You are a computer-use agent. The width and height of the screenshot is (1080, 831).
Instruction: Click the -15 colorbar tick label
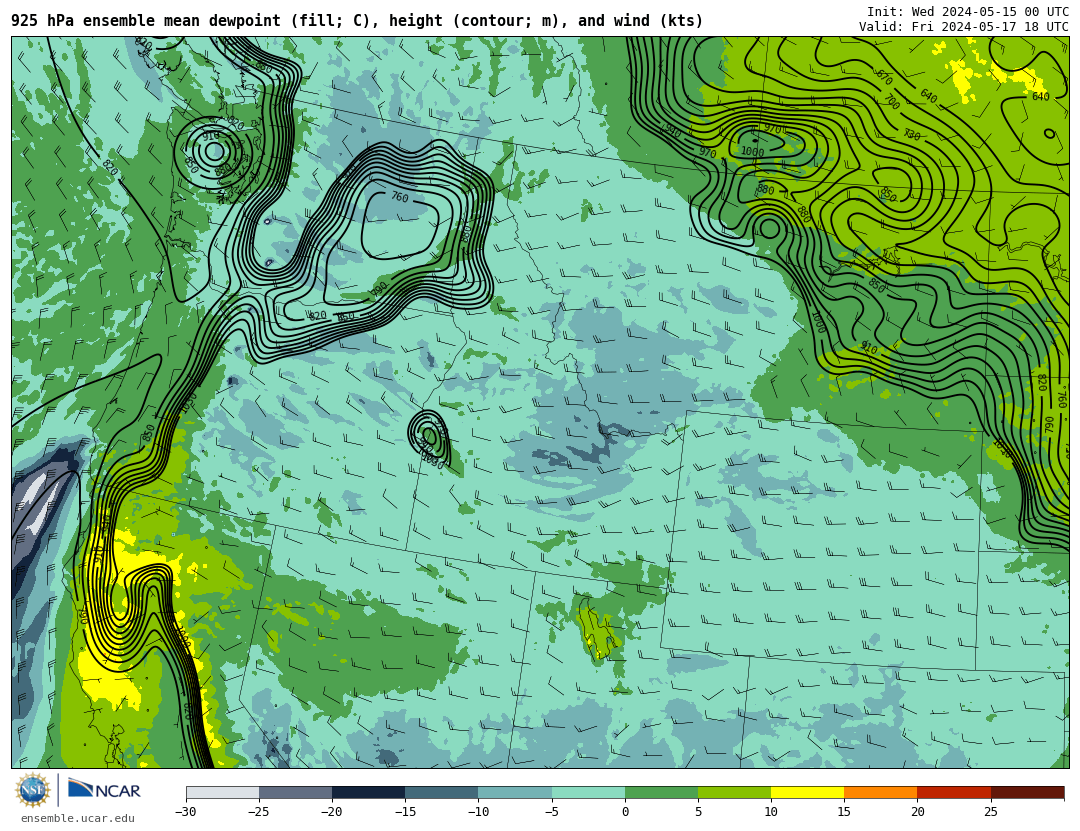[x=405, y=812]
